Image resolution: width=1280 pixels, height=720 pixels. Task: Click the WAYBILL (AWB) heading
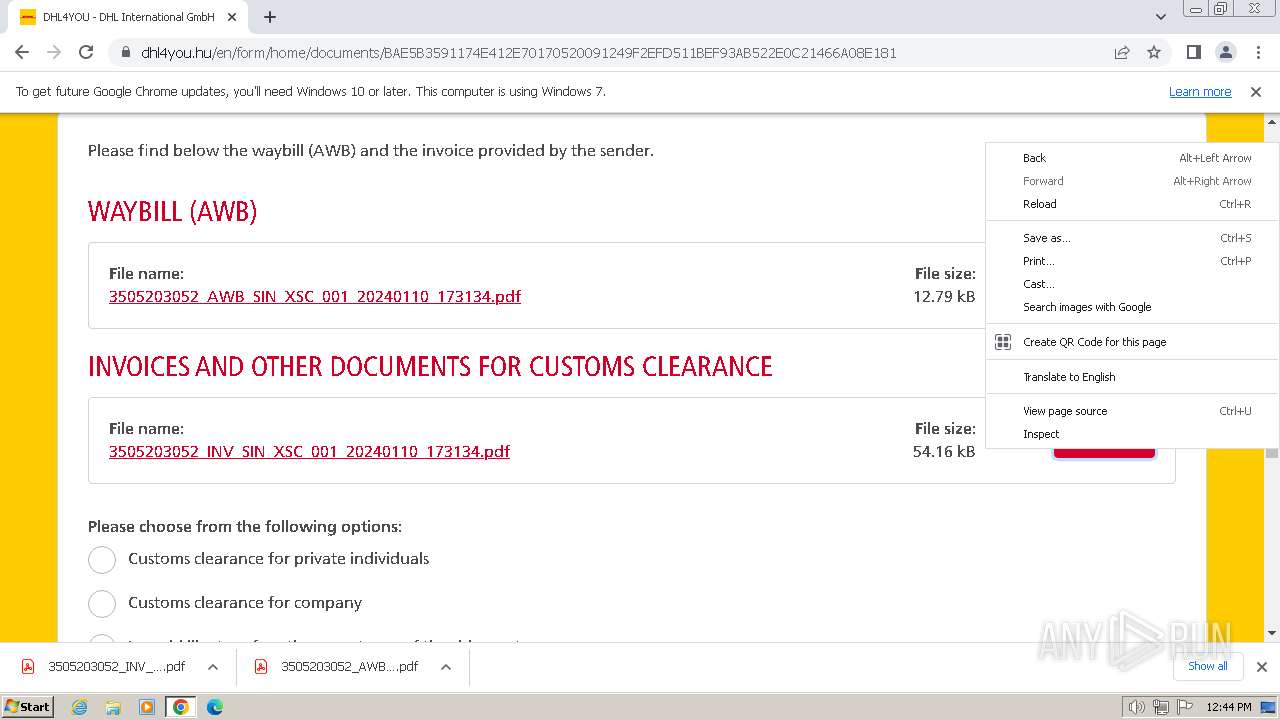coord(172,212)
